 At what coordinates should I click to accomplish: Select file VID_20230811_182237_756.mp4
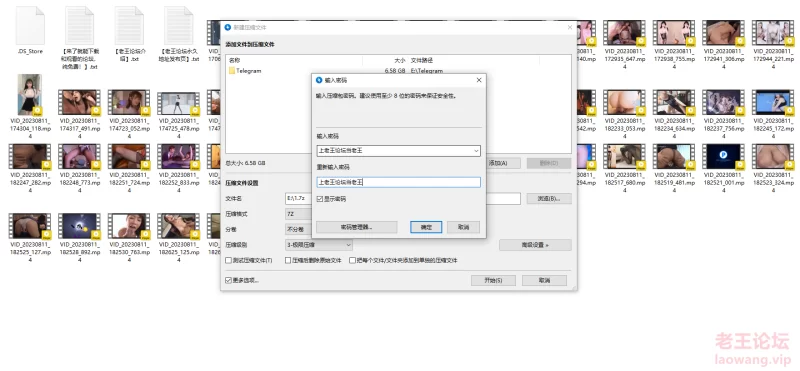click(x=723, y=102)
